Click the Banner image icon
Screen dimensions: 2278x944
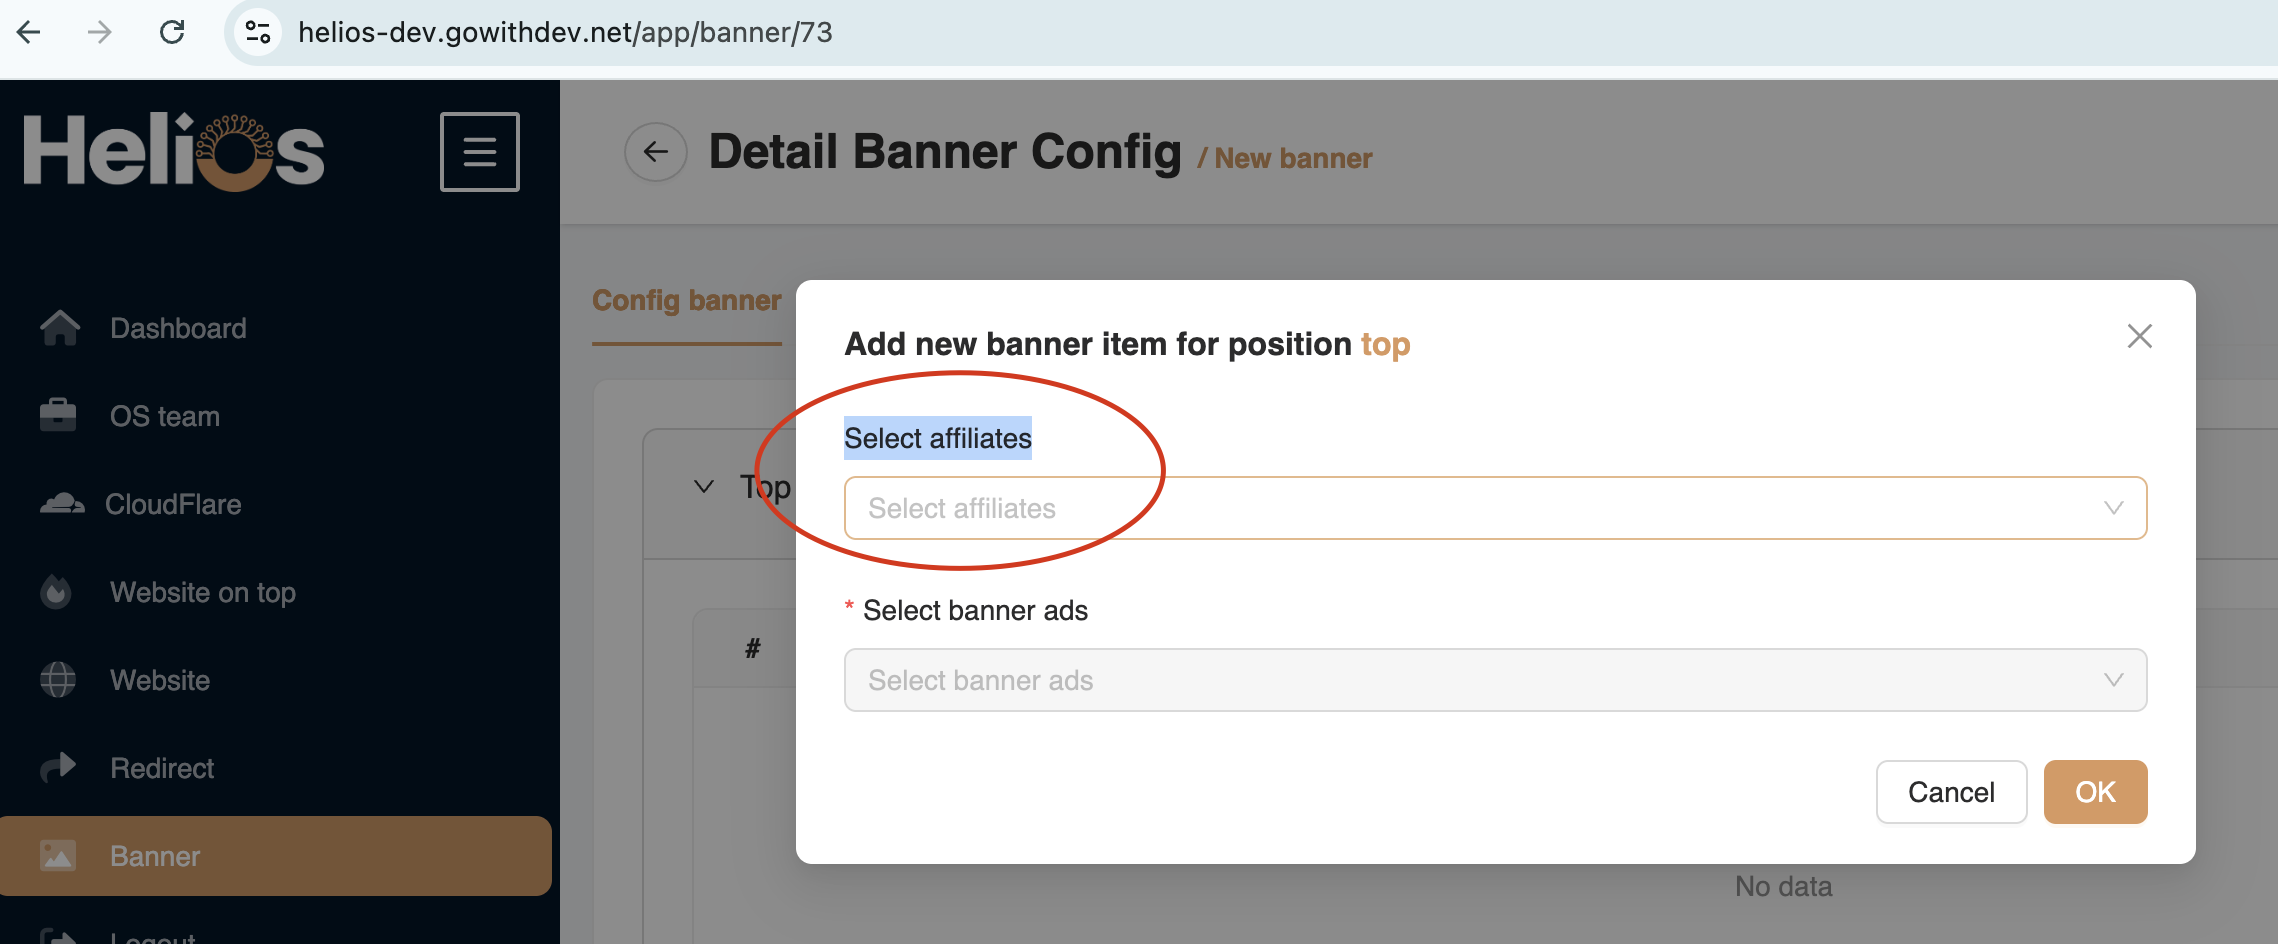coord(58,856)
